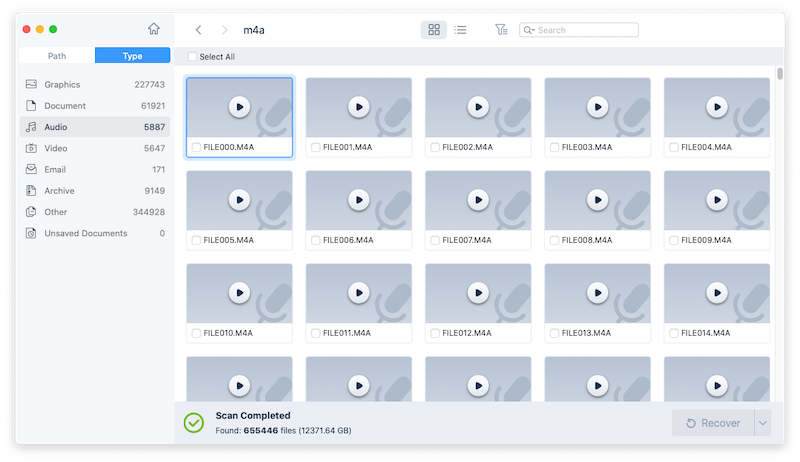This screenshot has width=800, height=462.
Task: Tick the FILE004.M4A checkbox
Action: point(674,147)
